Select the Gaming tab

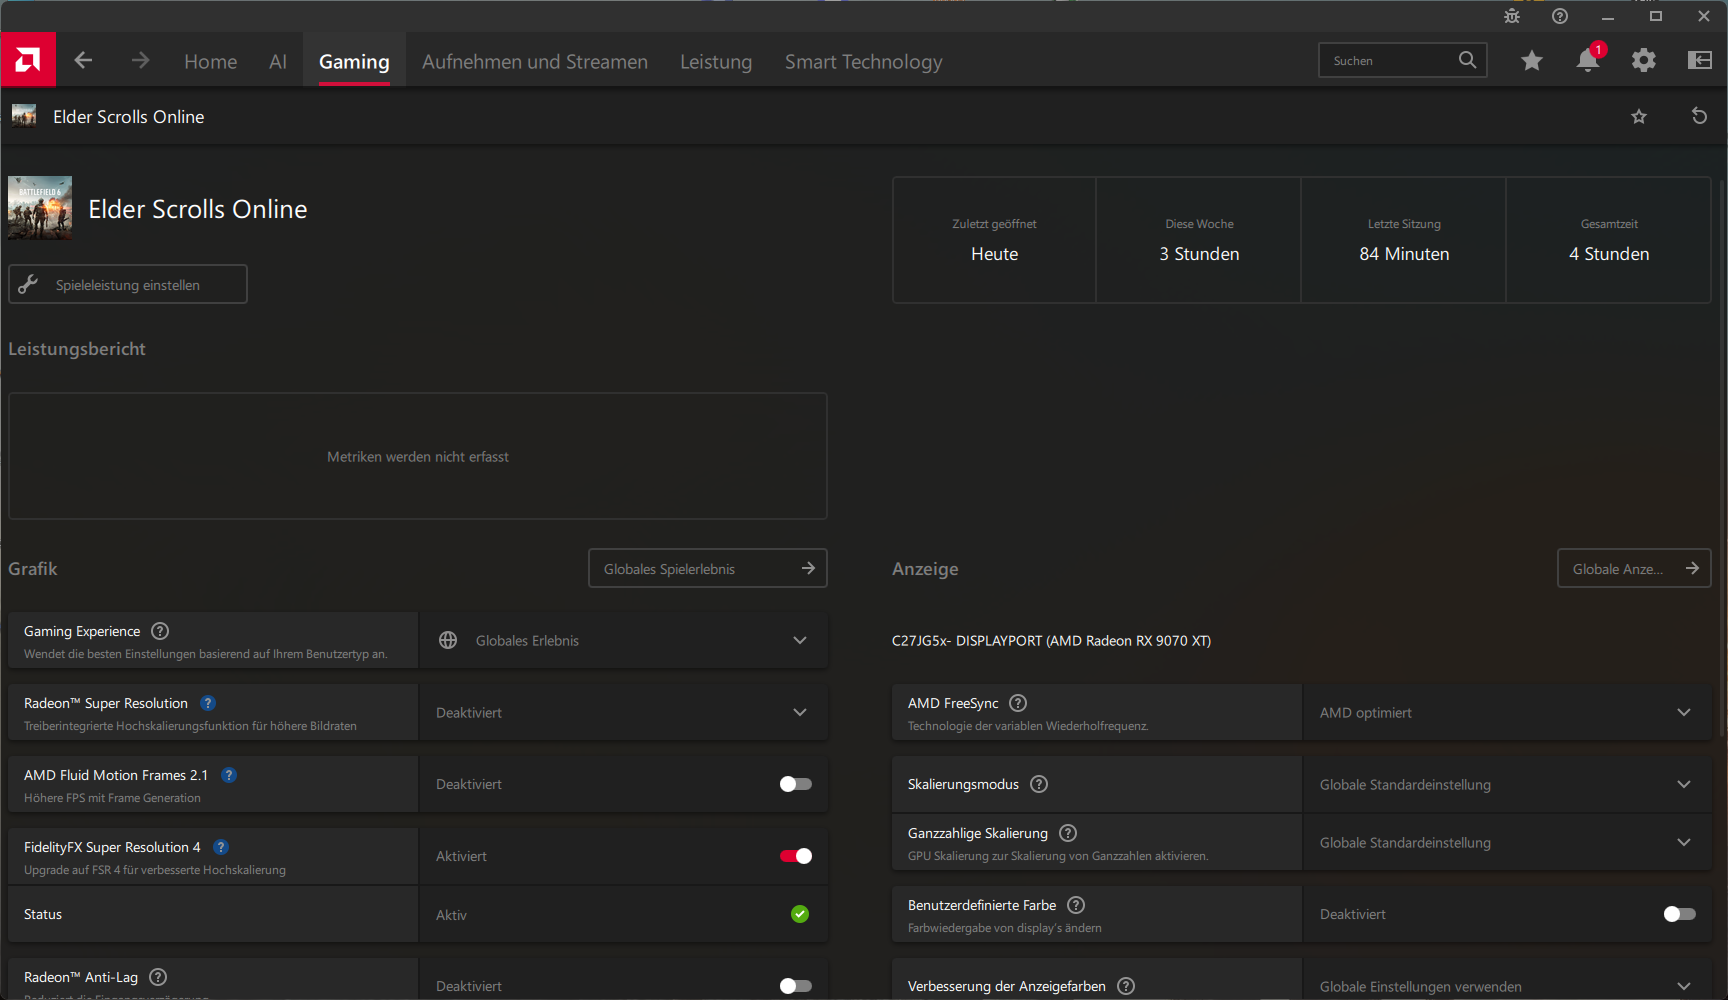click(354, 61)
